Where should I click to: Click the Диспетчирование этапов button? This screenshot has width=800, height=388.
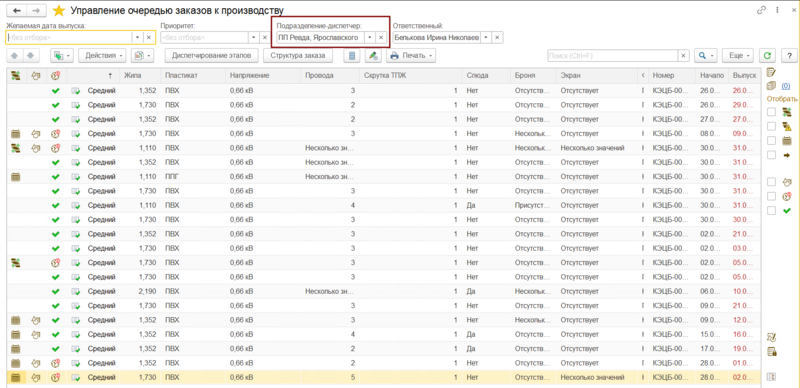click(x=212, y=56)
